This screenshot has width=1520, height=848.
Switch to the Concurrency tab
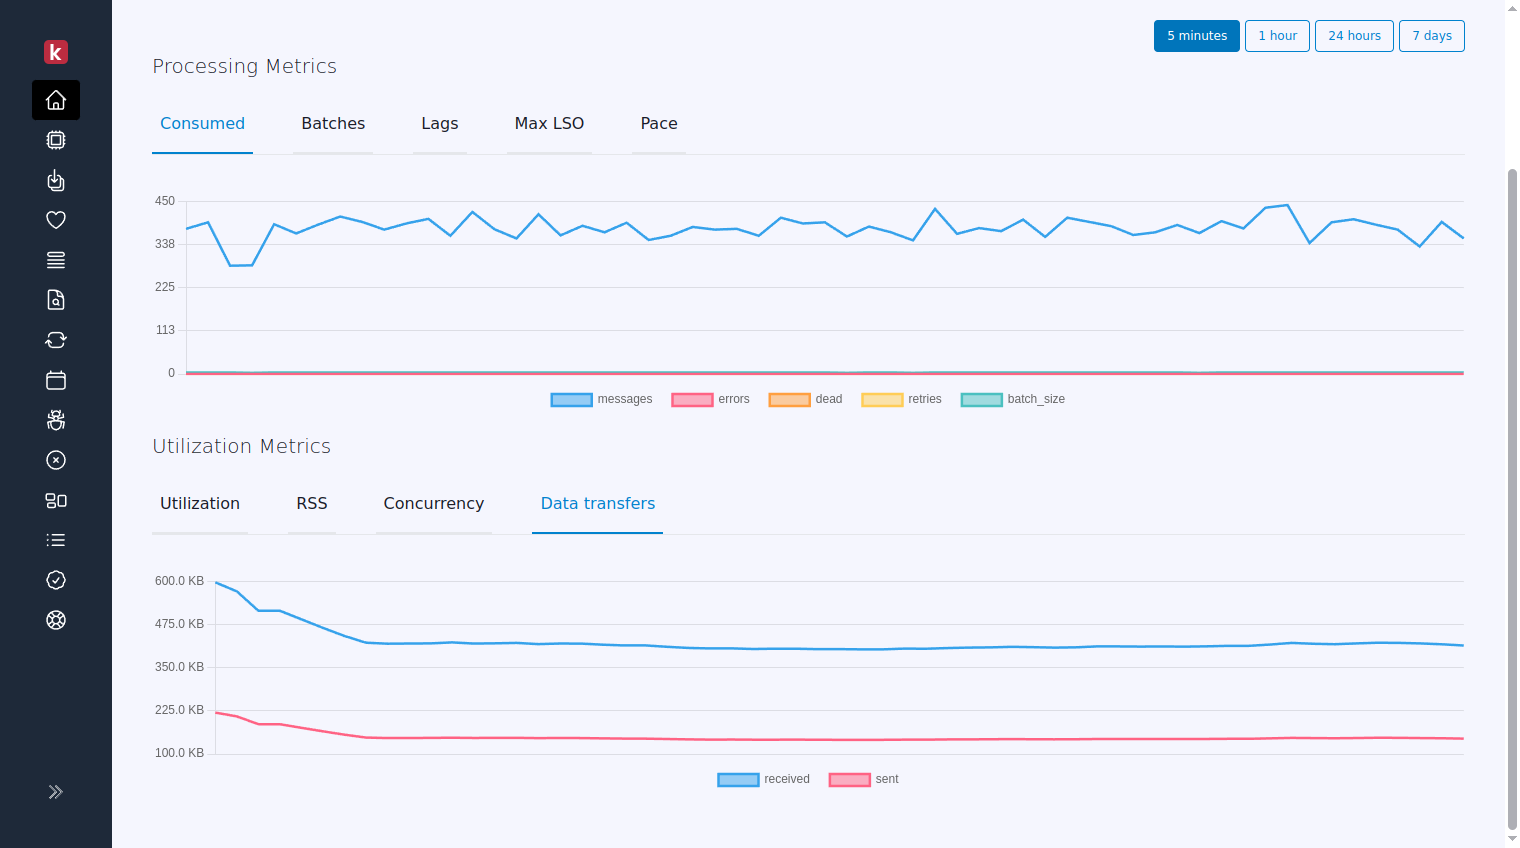(x=433, y=503)
